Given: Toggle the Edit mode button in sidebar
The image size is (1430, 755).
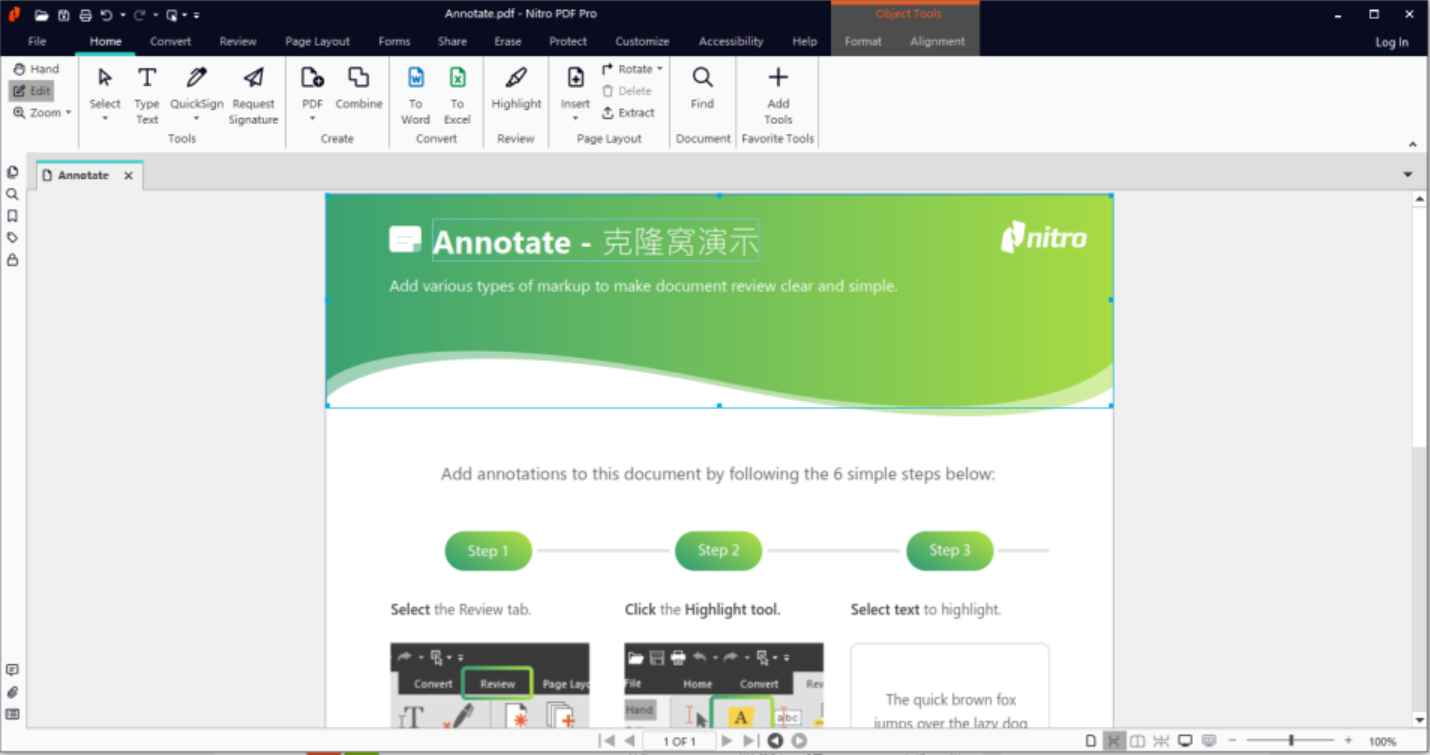Looking at the screenshot, I should pyautogui.click(x=33, y=90).
